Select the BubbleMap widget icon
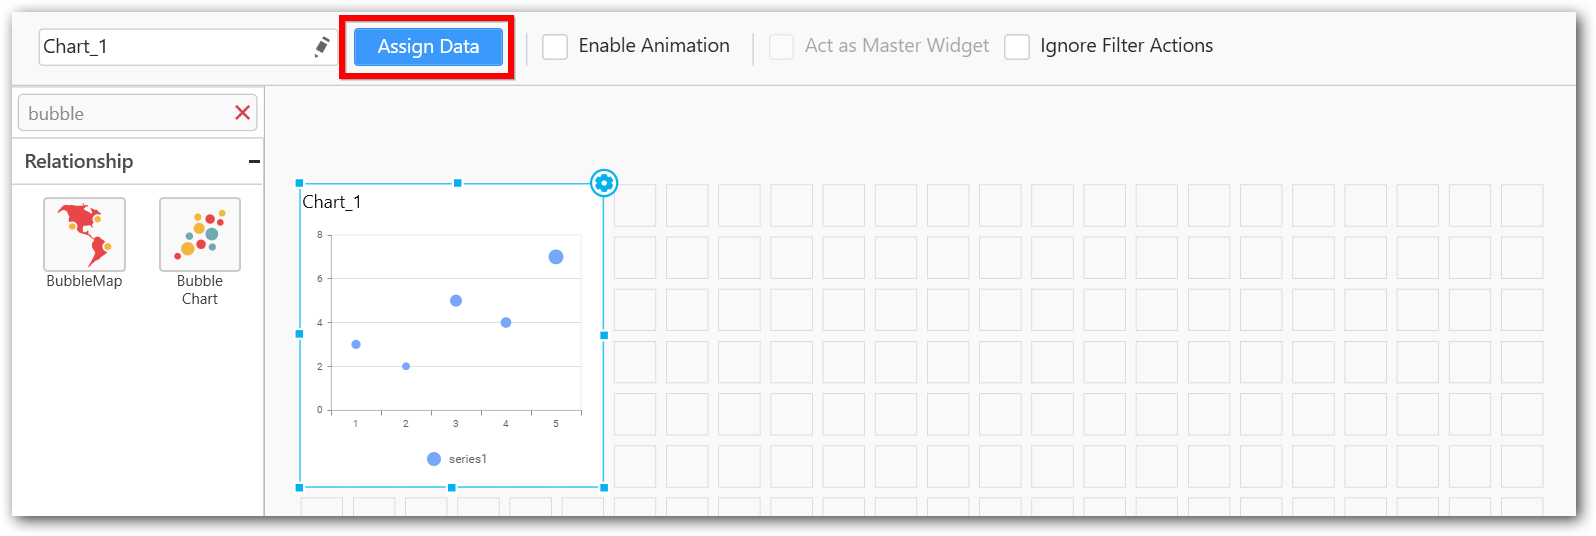 (x=84, y=235)
